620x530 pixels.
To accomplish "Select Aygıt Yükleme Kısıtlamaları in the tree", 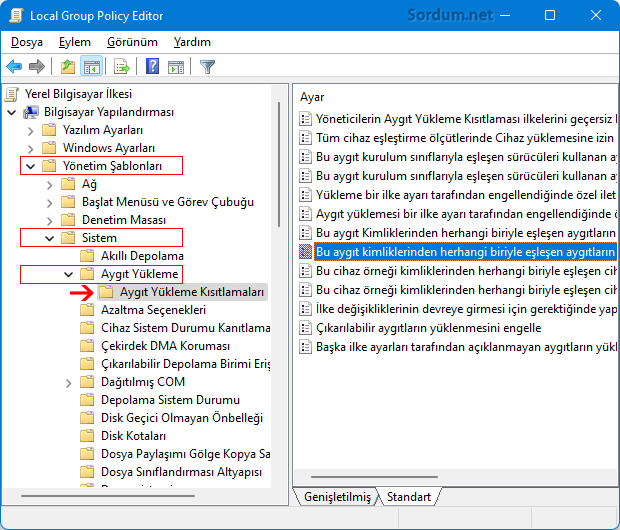I will (x=192, y=292).
